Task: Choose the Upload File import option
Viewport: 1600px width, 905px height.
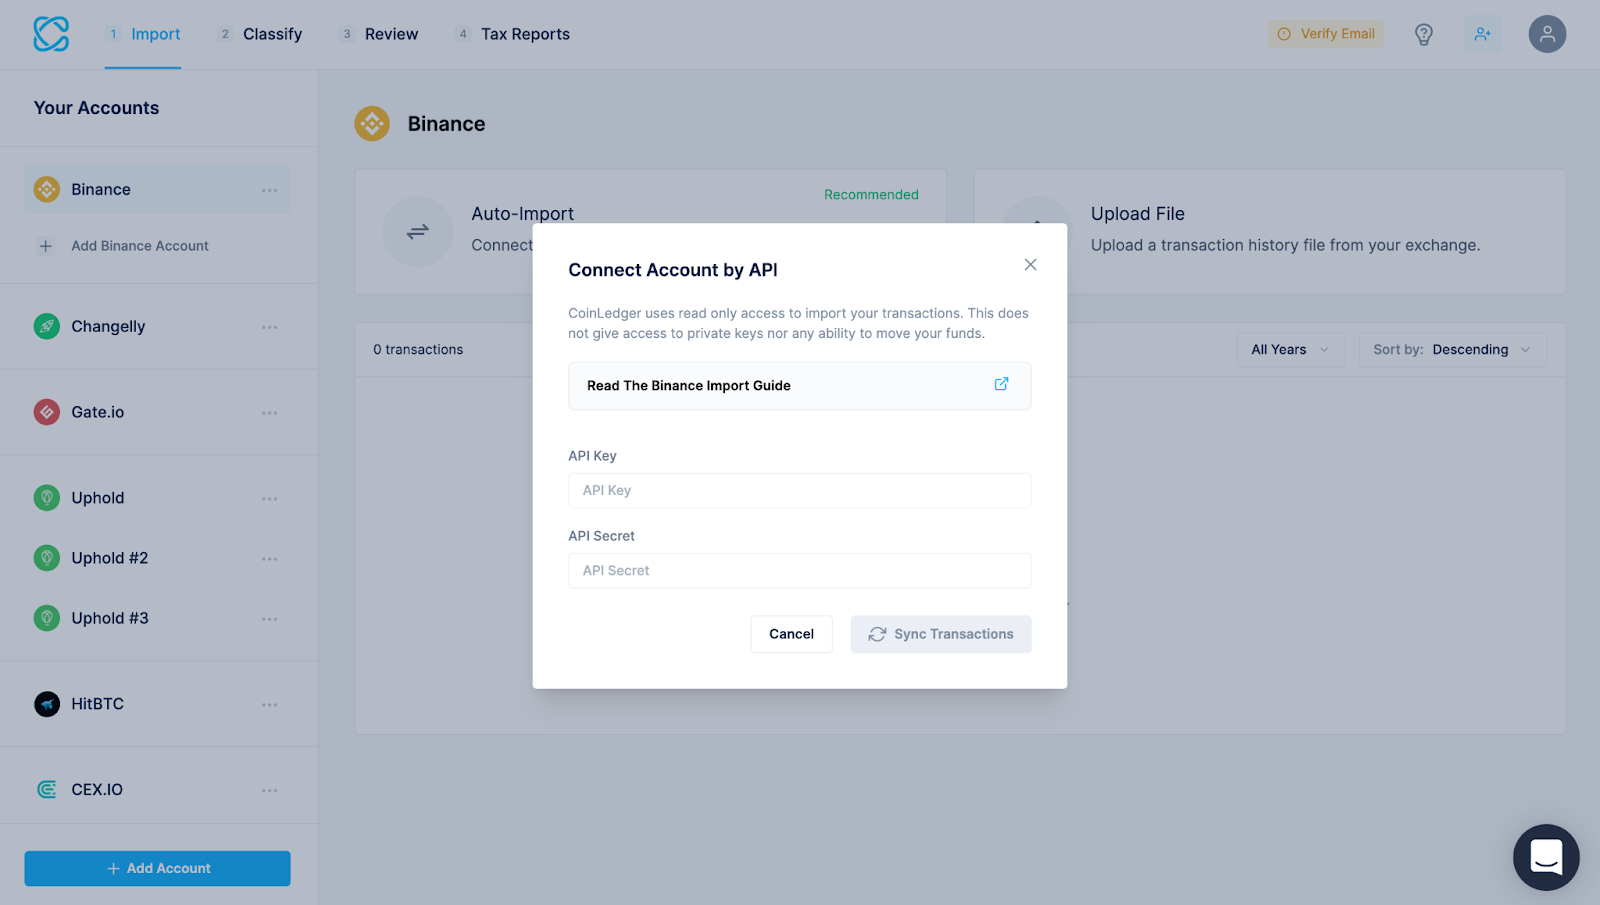Action: tap(1270, 231)
